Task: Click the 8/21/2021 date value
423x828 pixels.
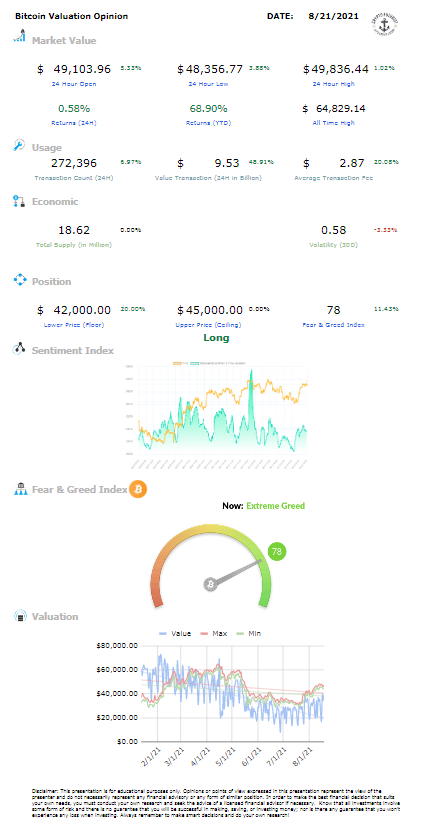Action: [x=334, y=16]
